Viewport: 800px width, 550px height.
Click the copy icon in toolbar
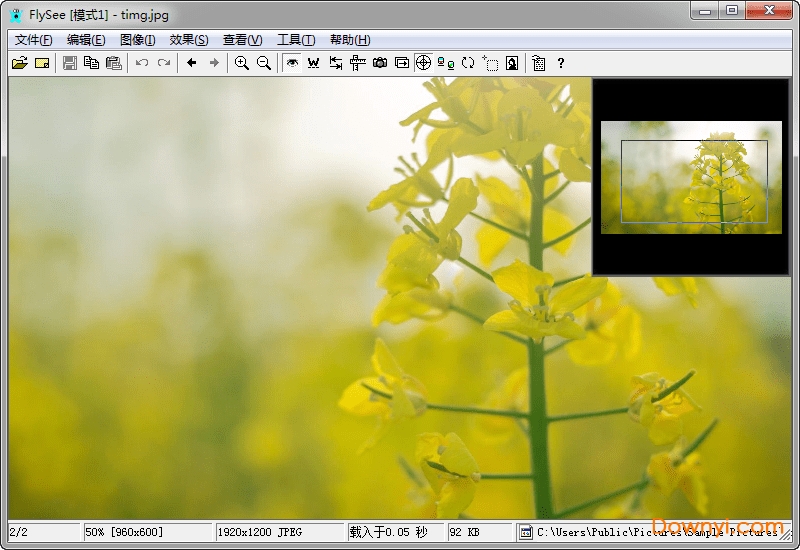pyautogui.click(x=92, y=63)
